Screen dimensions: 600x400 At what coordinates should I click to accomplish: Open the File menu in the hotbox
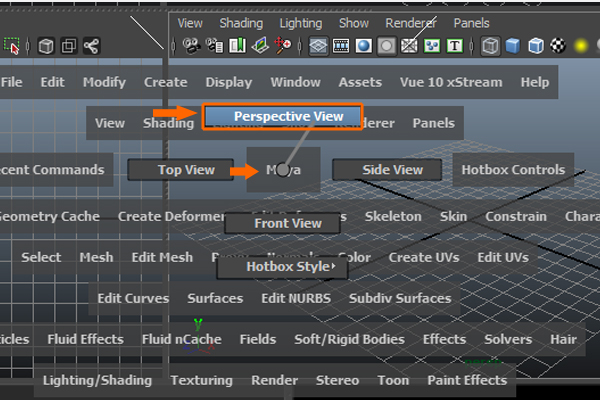click(x=11, y=82)
